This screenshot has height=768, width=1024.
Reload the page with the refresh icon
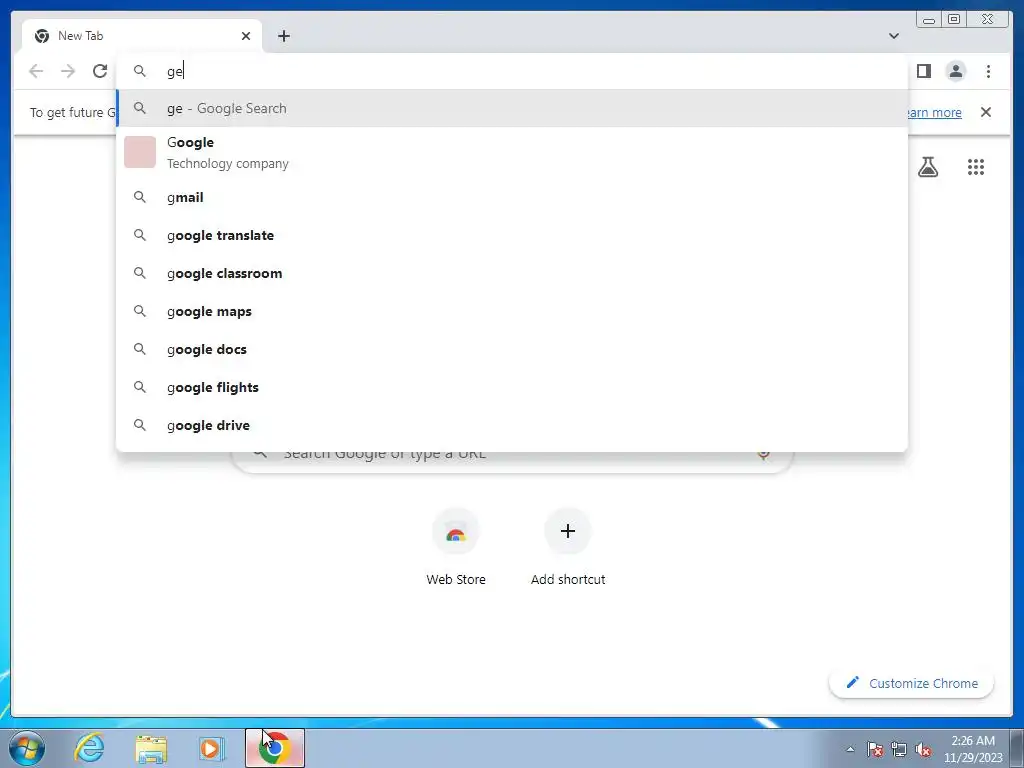click(100, 71)
